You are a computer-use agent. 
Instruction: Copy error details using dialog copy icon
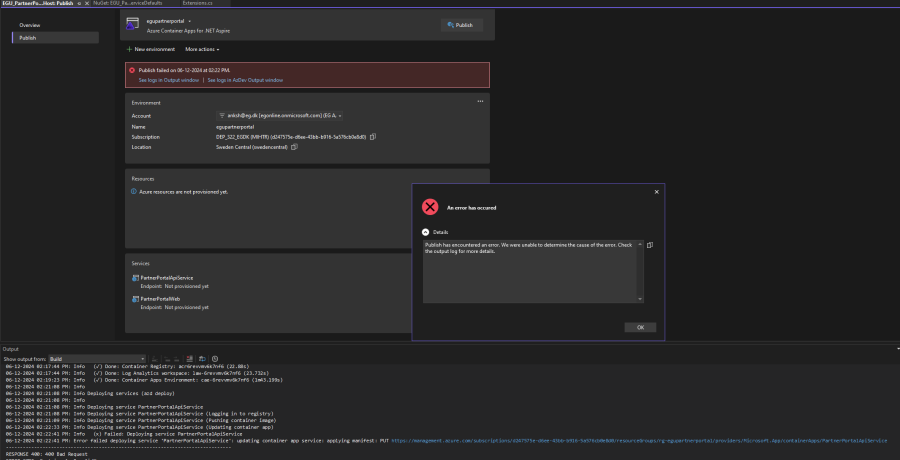650,245
